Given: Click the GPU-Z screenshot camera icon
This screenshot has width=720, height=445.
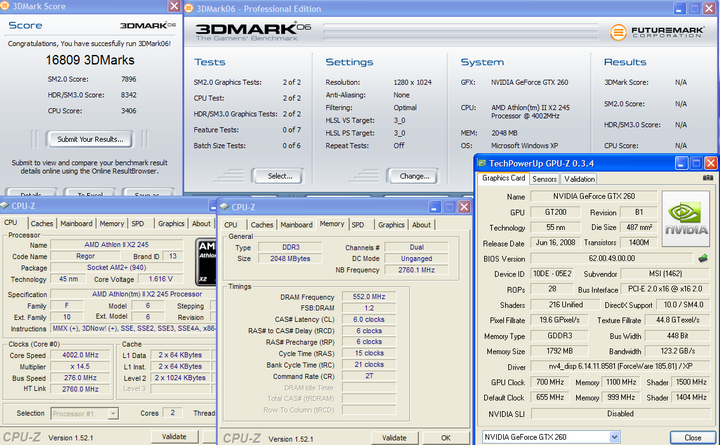Looking at the screenshot, I should click(708, 178).
